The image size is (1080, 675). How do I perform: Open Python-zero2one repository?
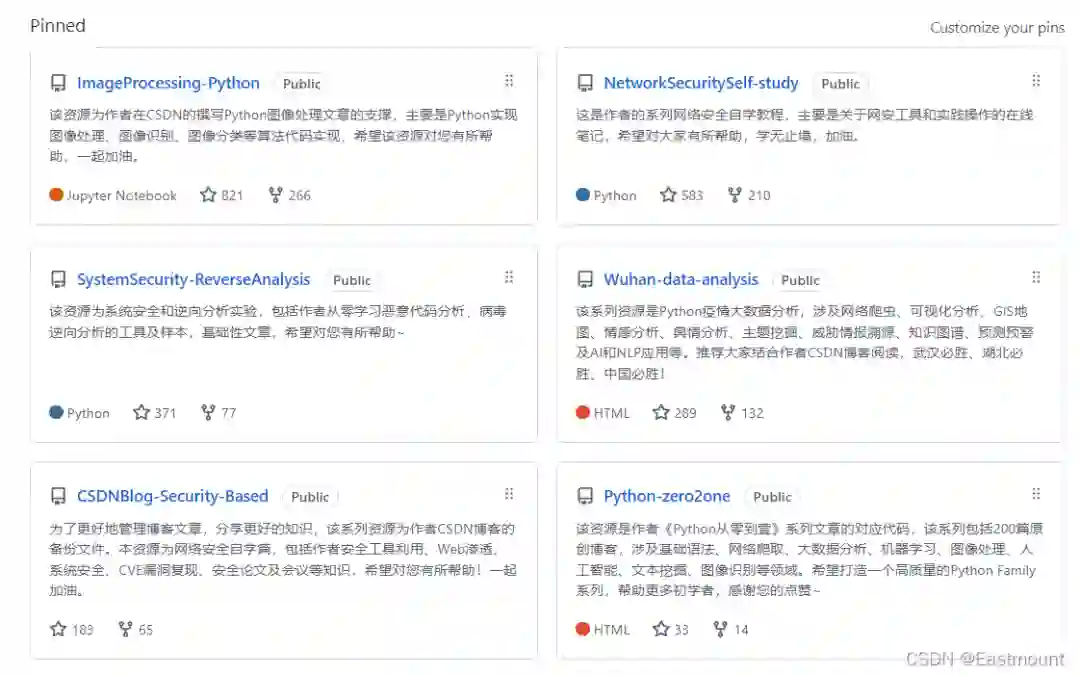tap(667, 497)
